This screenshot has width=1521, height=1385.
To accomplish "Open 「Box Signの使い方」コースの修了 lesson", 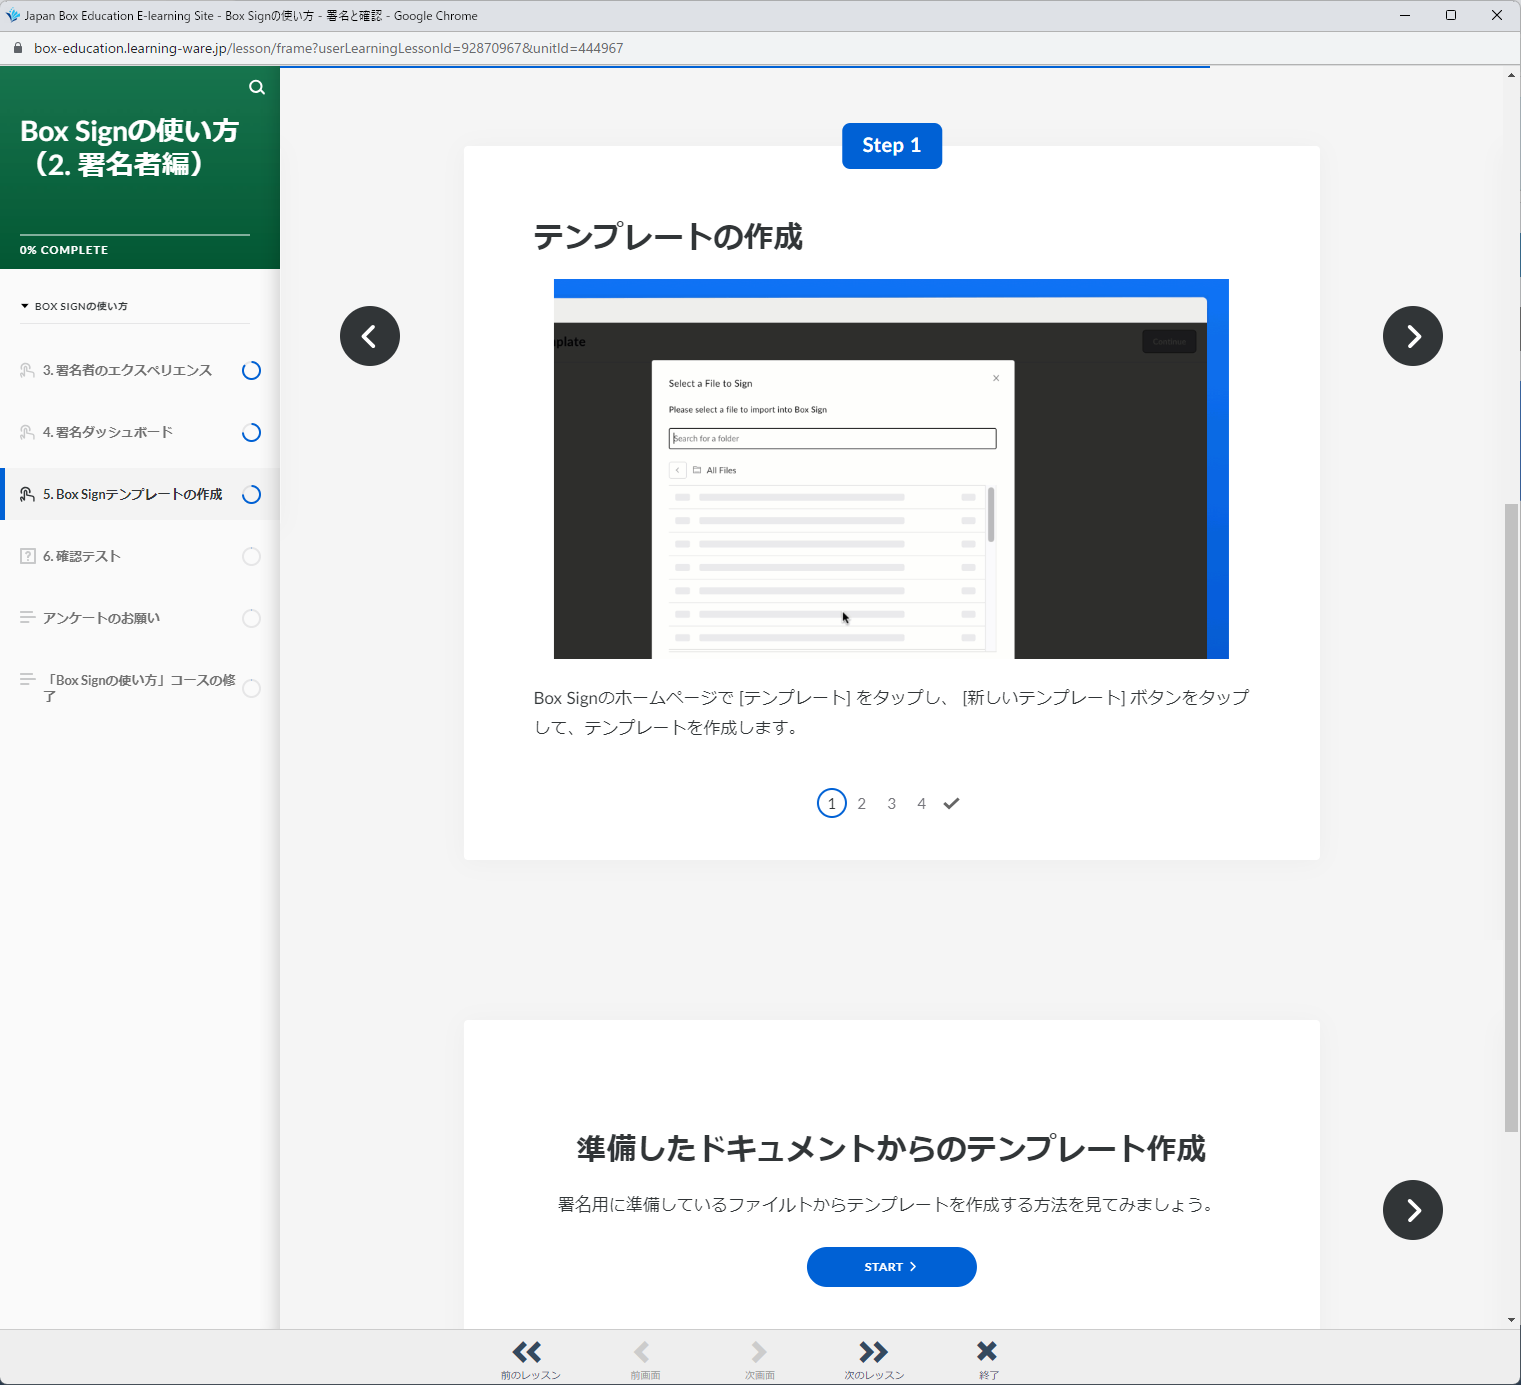I will point(139,688).
